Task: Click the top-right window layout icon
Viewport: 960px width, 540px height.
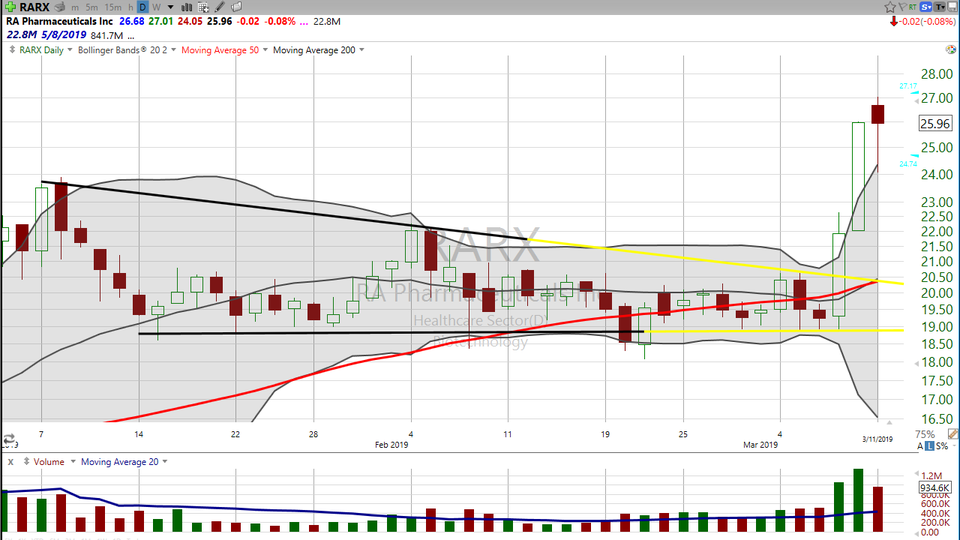Action: pos(953,7)
